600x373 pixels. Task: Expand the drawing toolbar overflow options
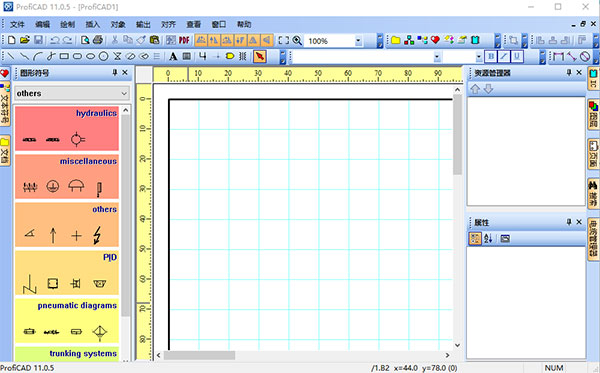[x=282, y=57]
